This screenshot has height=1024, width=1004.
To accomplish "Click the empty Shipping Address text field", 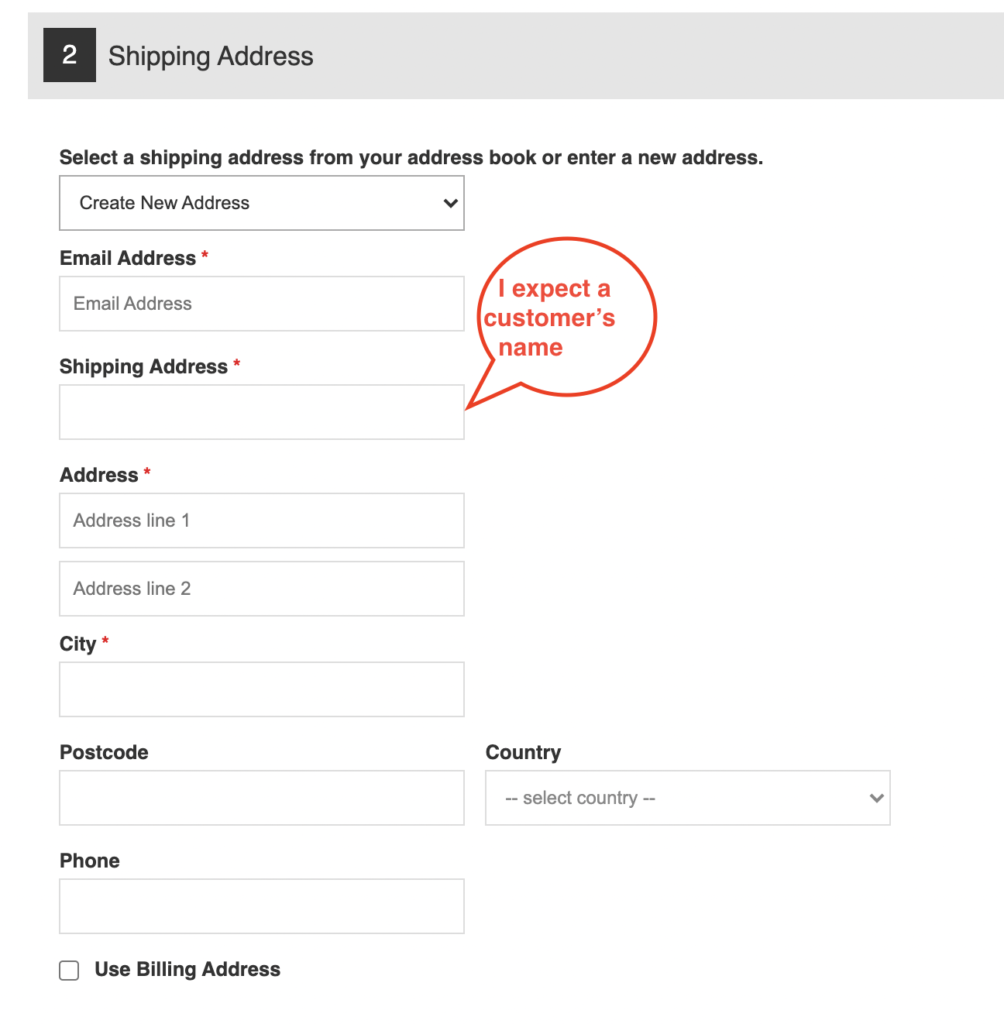I will click(261, 412).
